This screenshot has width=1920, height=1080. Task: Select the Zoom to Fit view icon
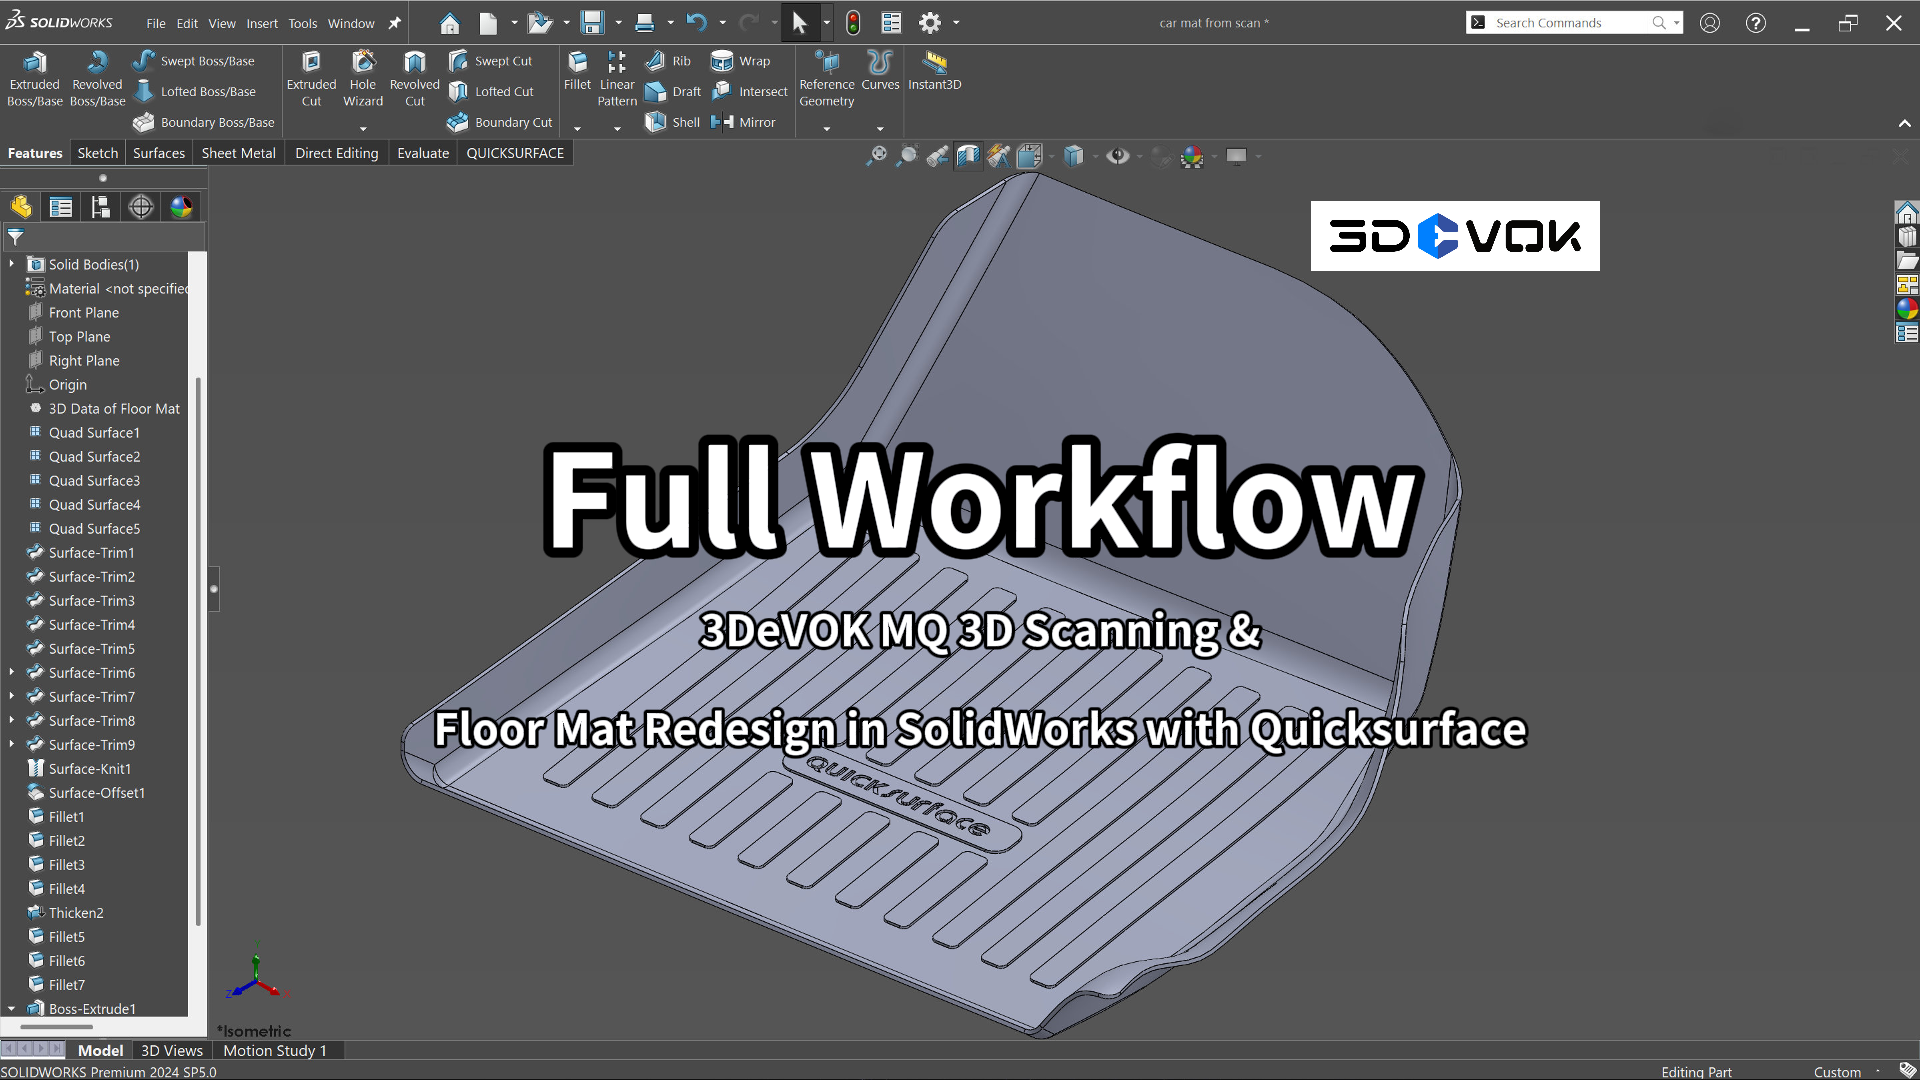point(877,156)
